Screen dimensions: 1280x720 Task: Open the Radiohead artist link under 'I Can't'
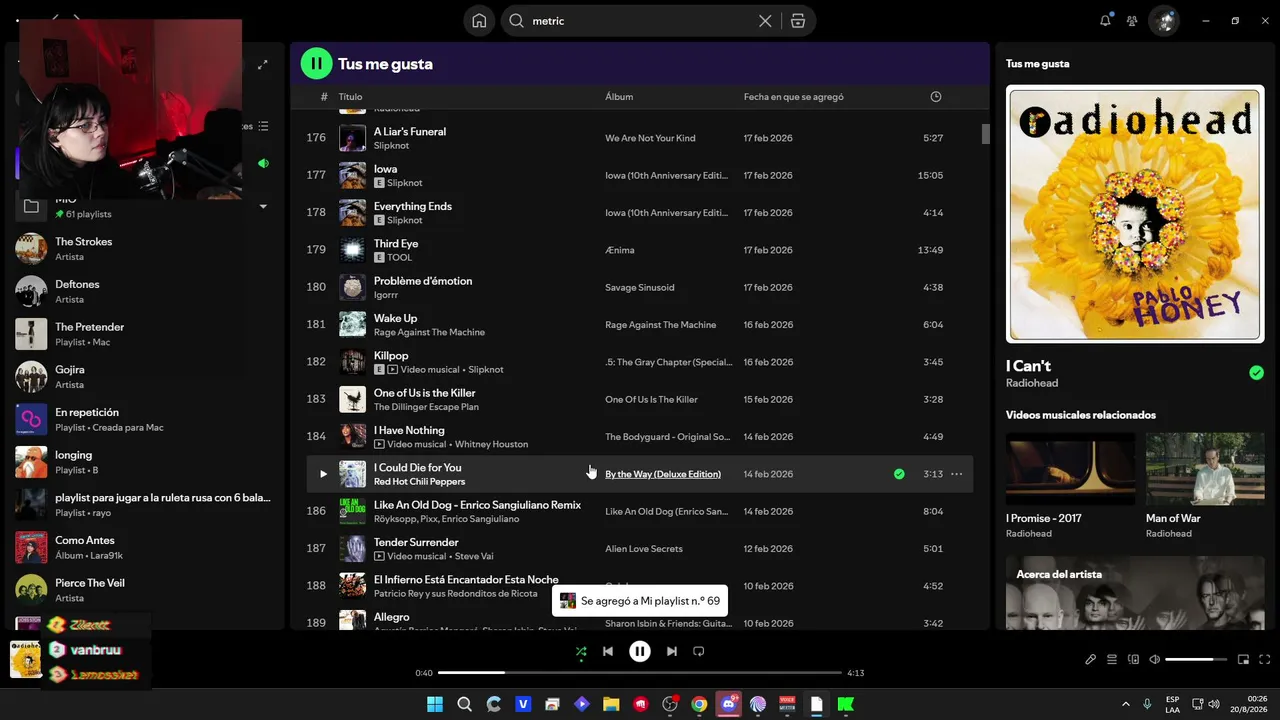point(1032,383)
